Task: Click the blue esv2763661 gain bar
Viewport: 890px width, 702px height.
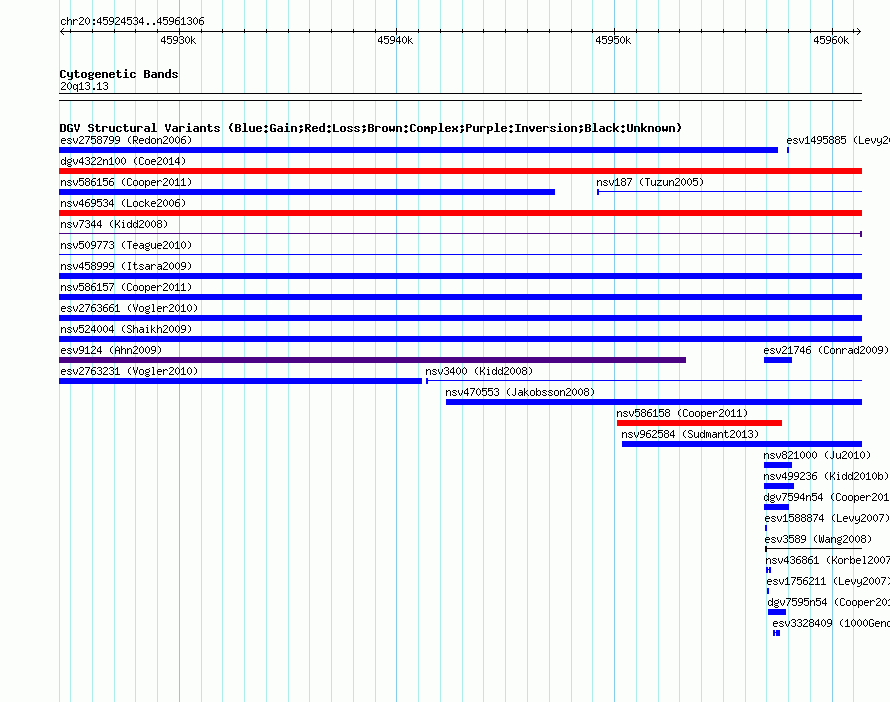Action: coord(460,318)
